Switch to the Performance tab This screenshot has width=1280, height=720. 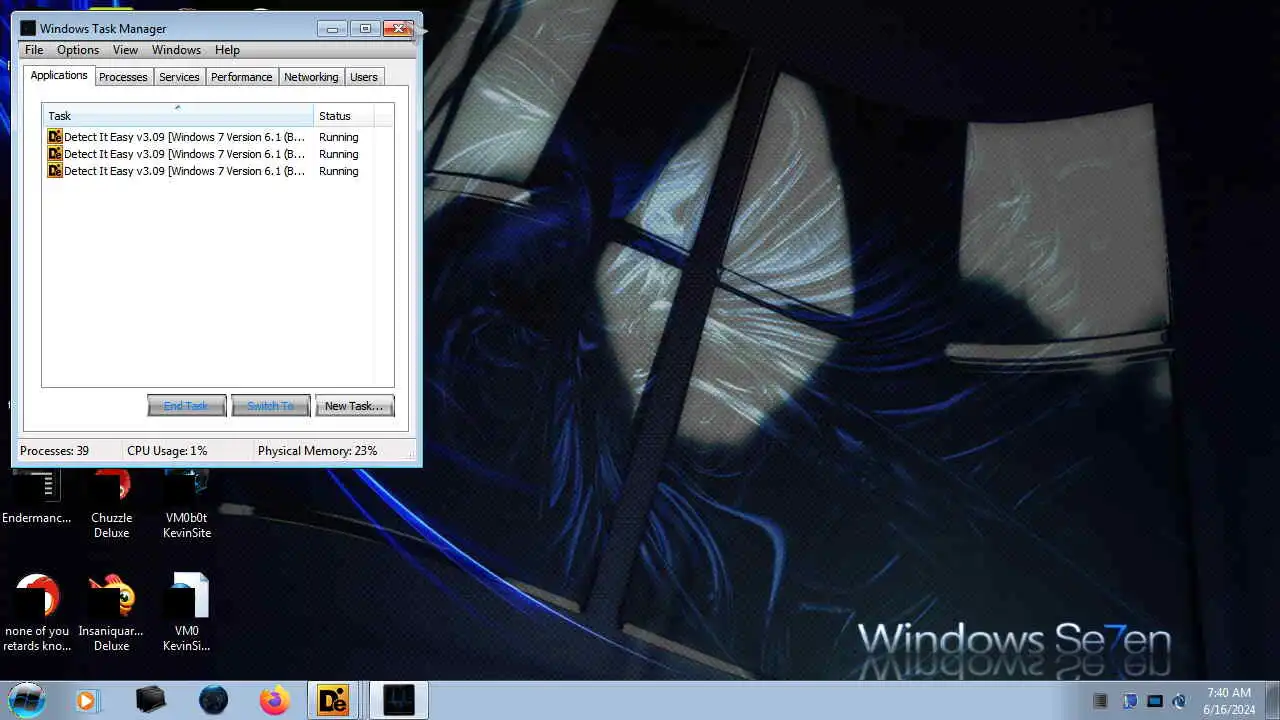point(241,77)
